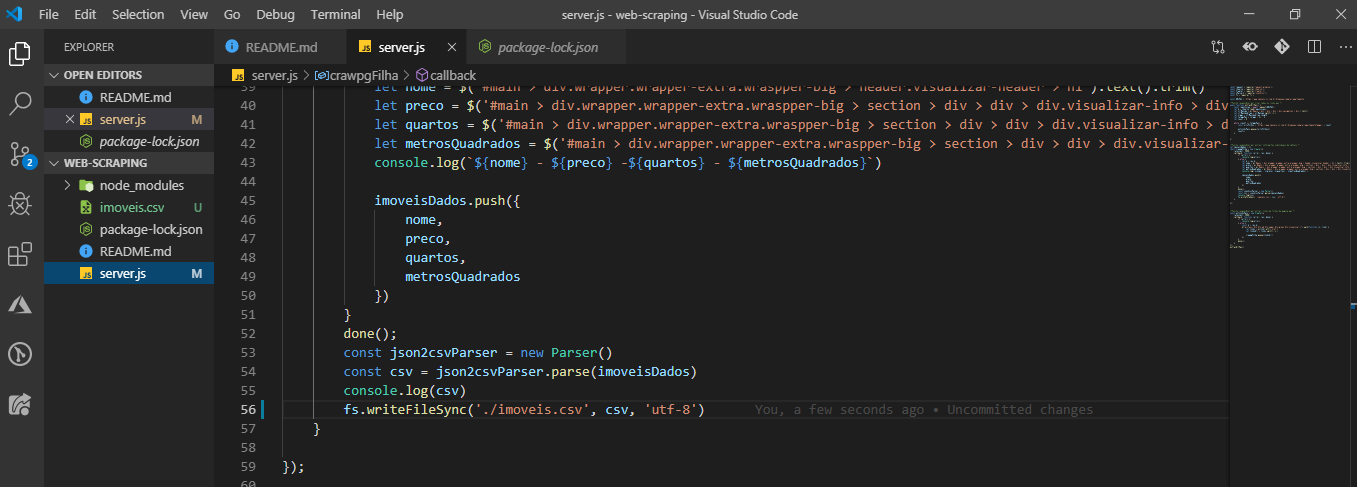1357x487 pixels.
Task: Open imoveis.csv in the file tree
Action: [128, 207]
